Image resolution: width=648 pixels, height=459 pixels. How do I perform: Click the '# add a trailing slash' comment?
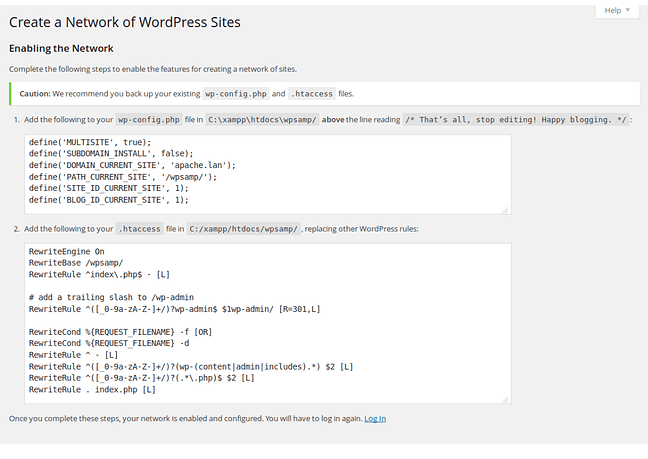(x=111, y=297)
